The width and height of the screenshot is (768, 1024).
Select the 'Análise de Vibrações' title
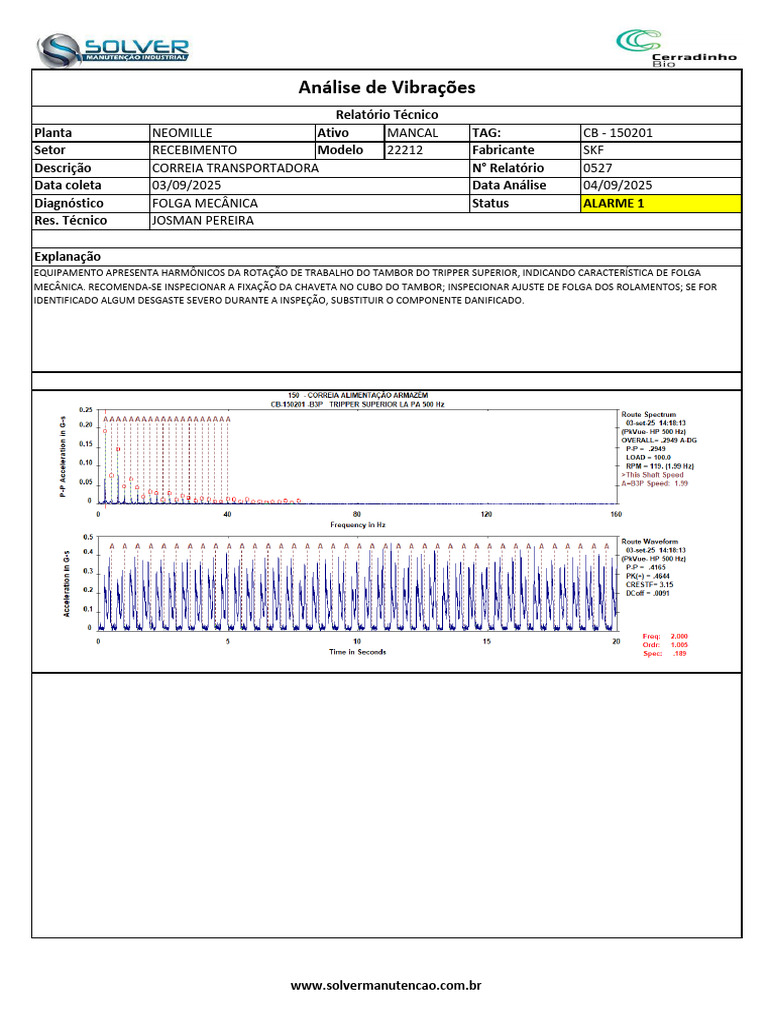[x=387, y=87]
